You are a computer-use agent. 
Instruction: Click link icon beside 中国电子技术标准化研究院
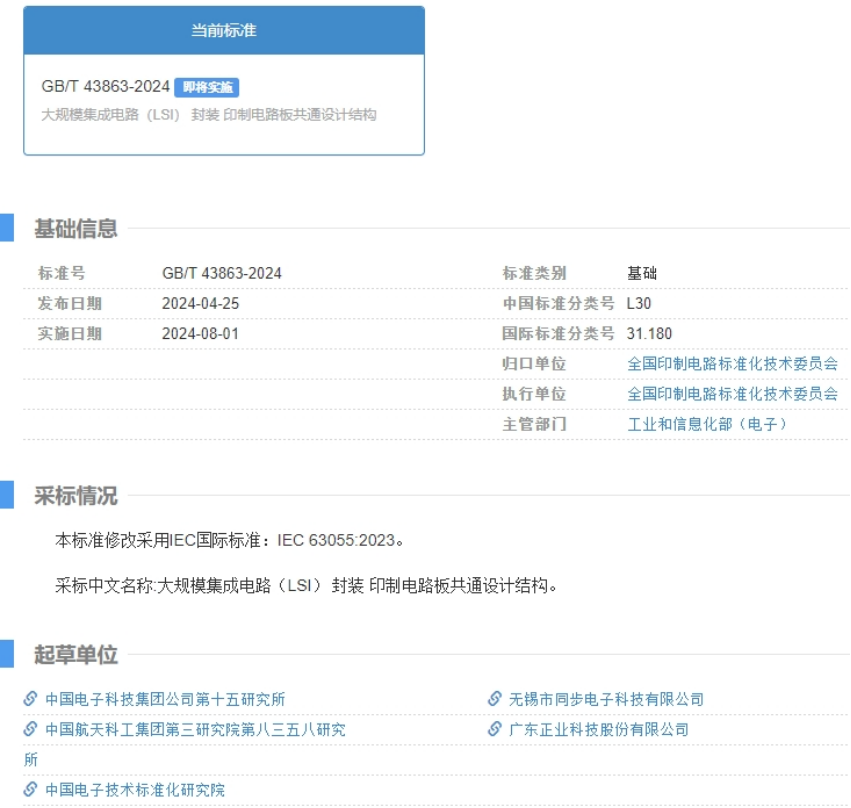click(31, 789)
